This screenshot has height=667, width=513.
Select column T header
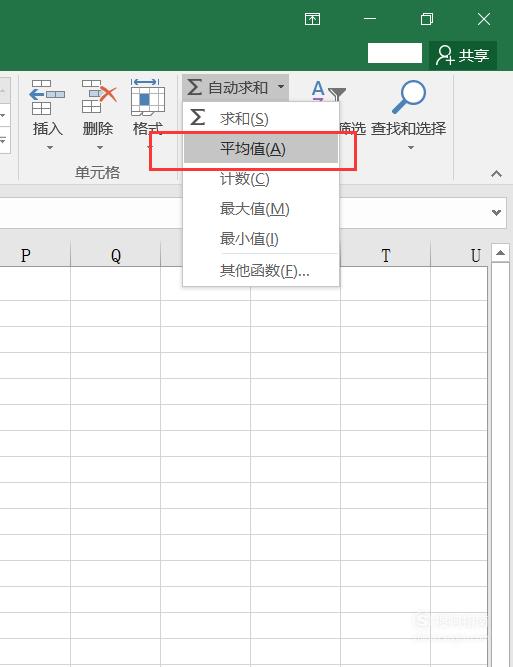tap(385, 255)
